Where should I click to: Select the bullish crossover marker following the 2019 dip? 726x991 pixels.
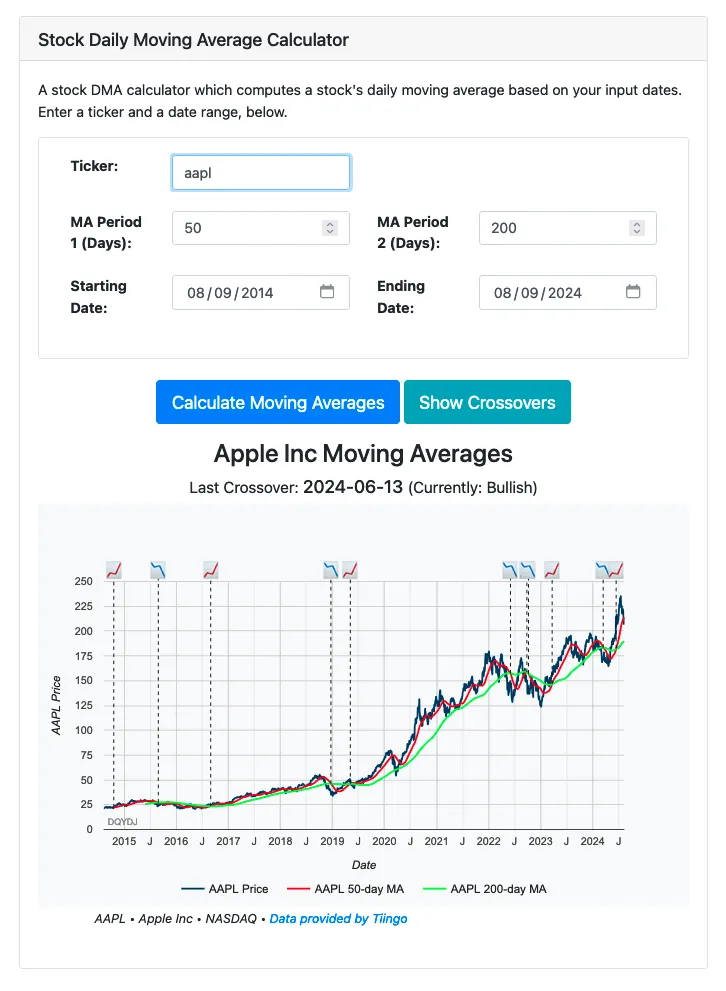(352, 567)
